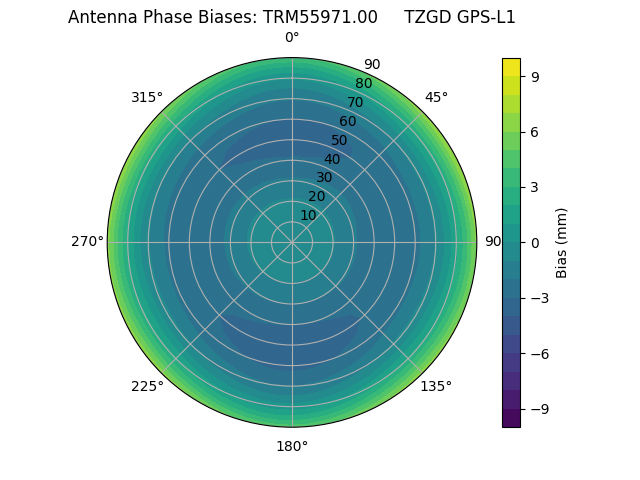This screenshot has width=640, height=480.
Task: Click the yellow top of the colorbar
Action: [511, 66]
